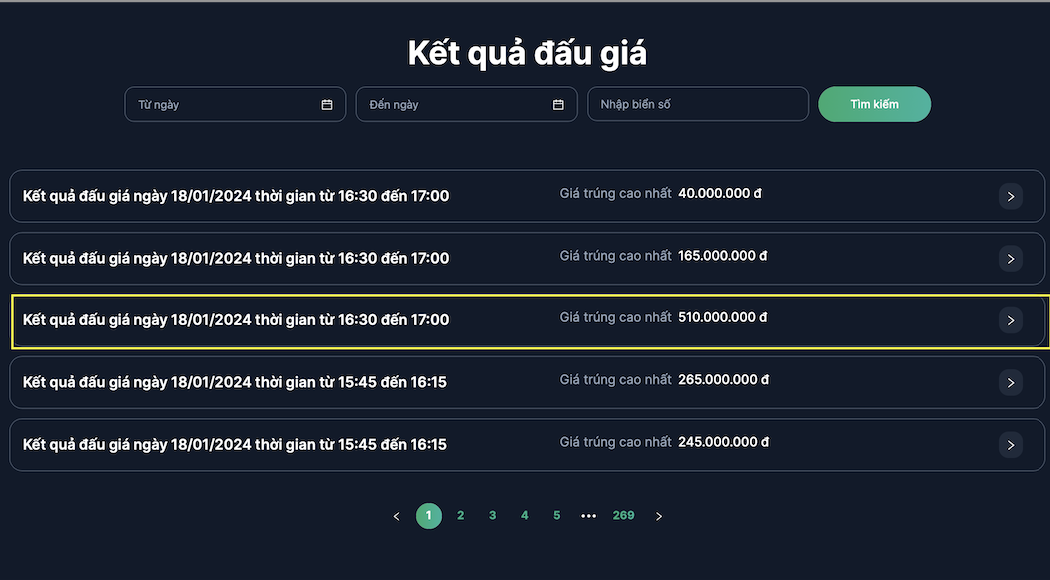
Task: Open the 40.000.000 đ result arrow
Action: (x=1011, y=197)
